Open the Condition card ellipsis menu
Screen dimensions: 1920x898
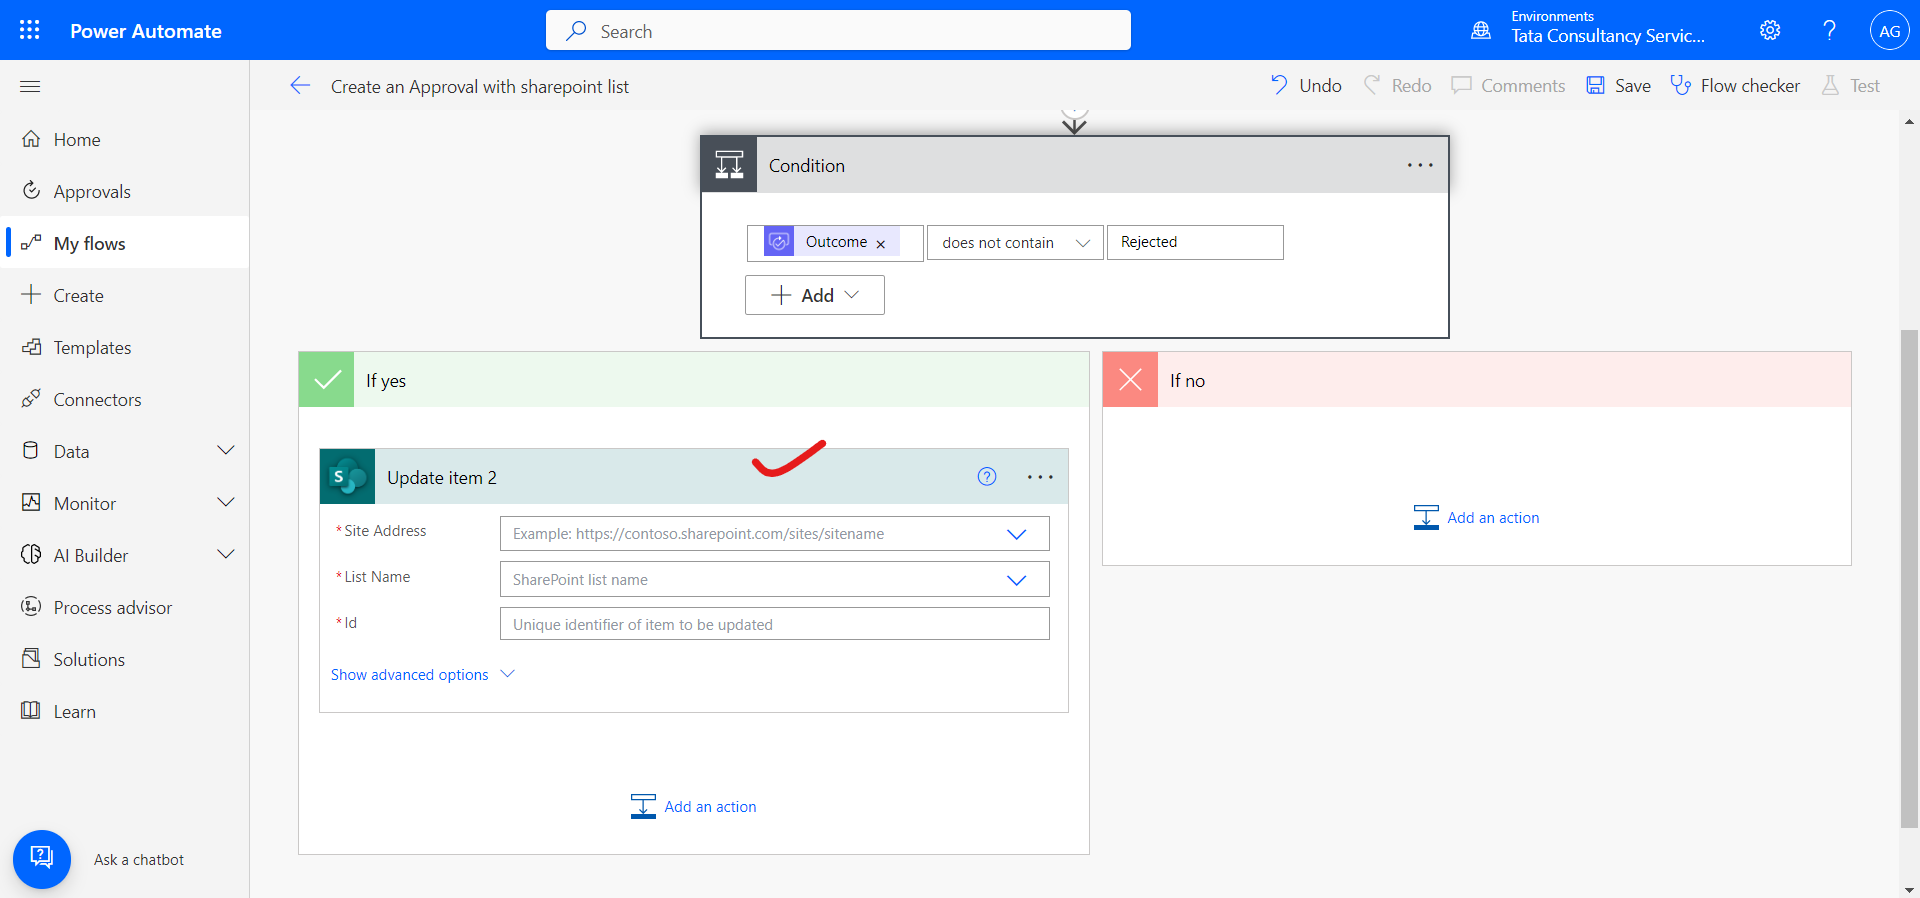coord(1419,165)
